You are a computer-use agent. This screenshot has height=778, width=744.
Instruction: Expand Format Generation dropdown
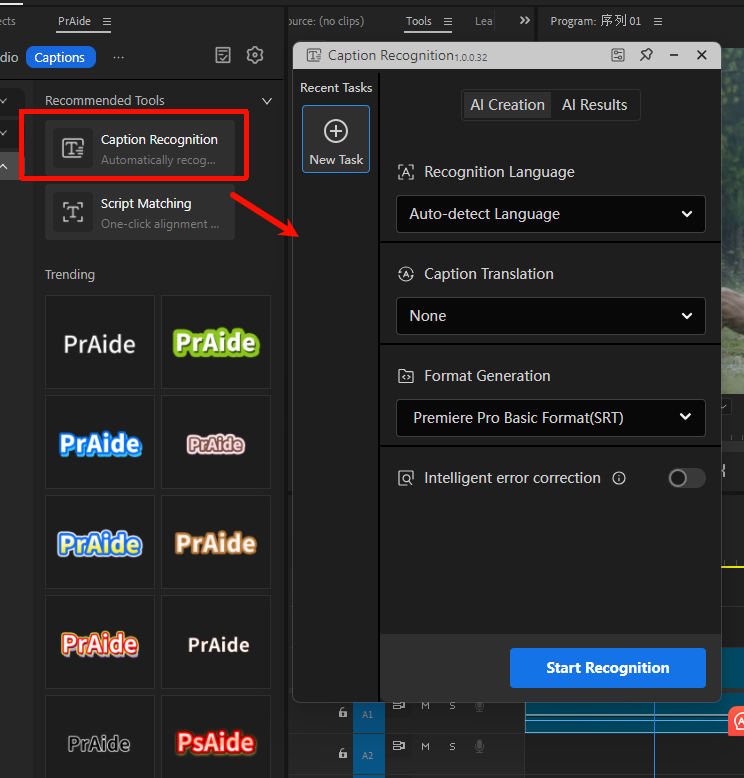[550, 418]
